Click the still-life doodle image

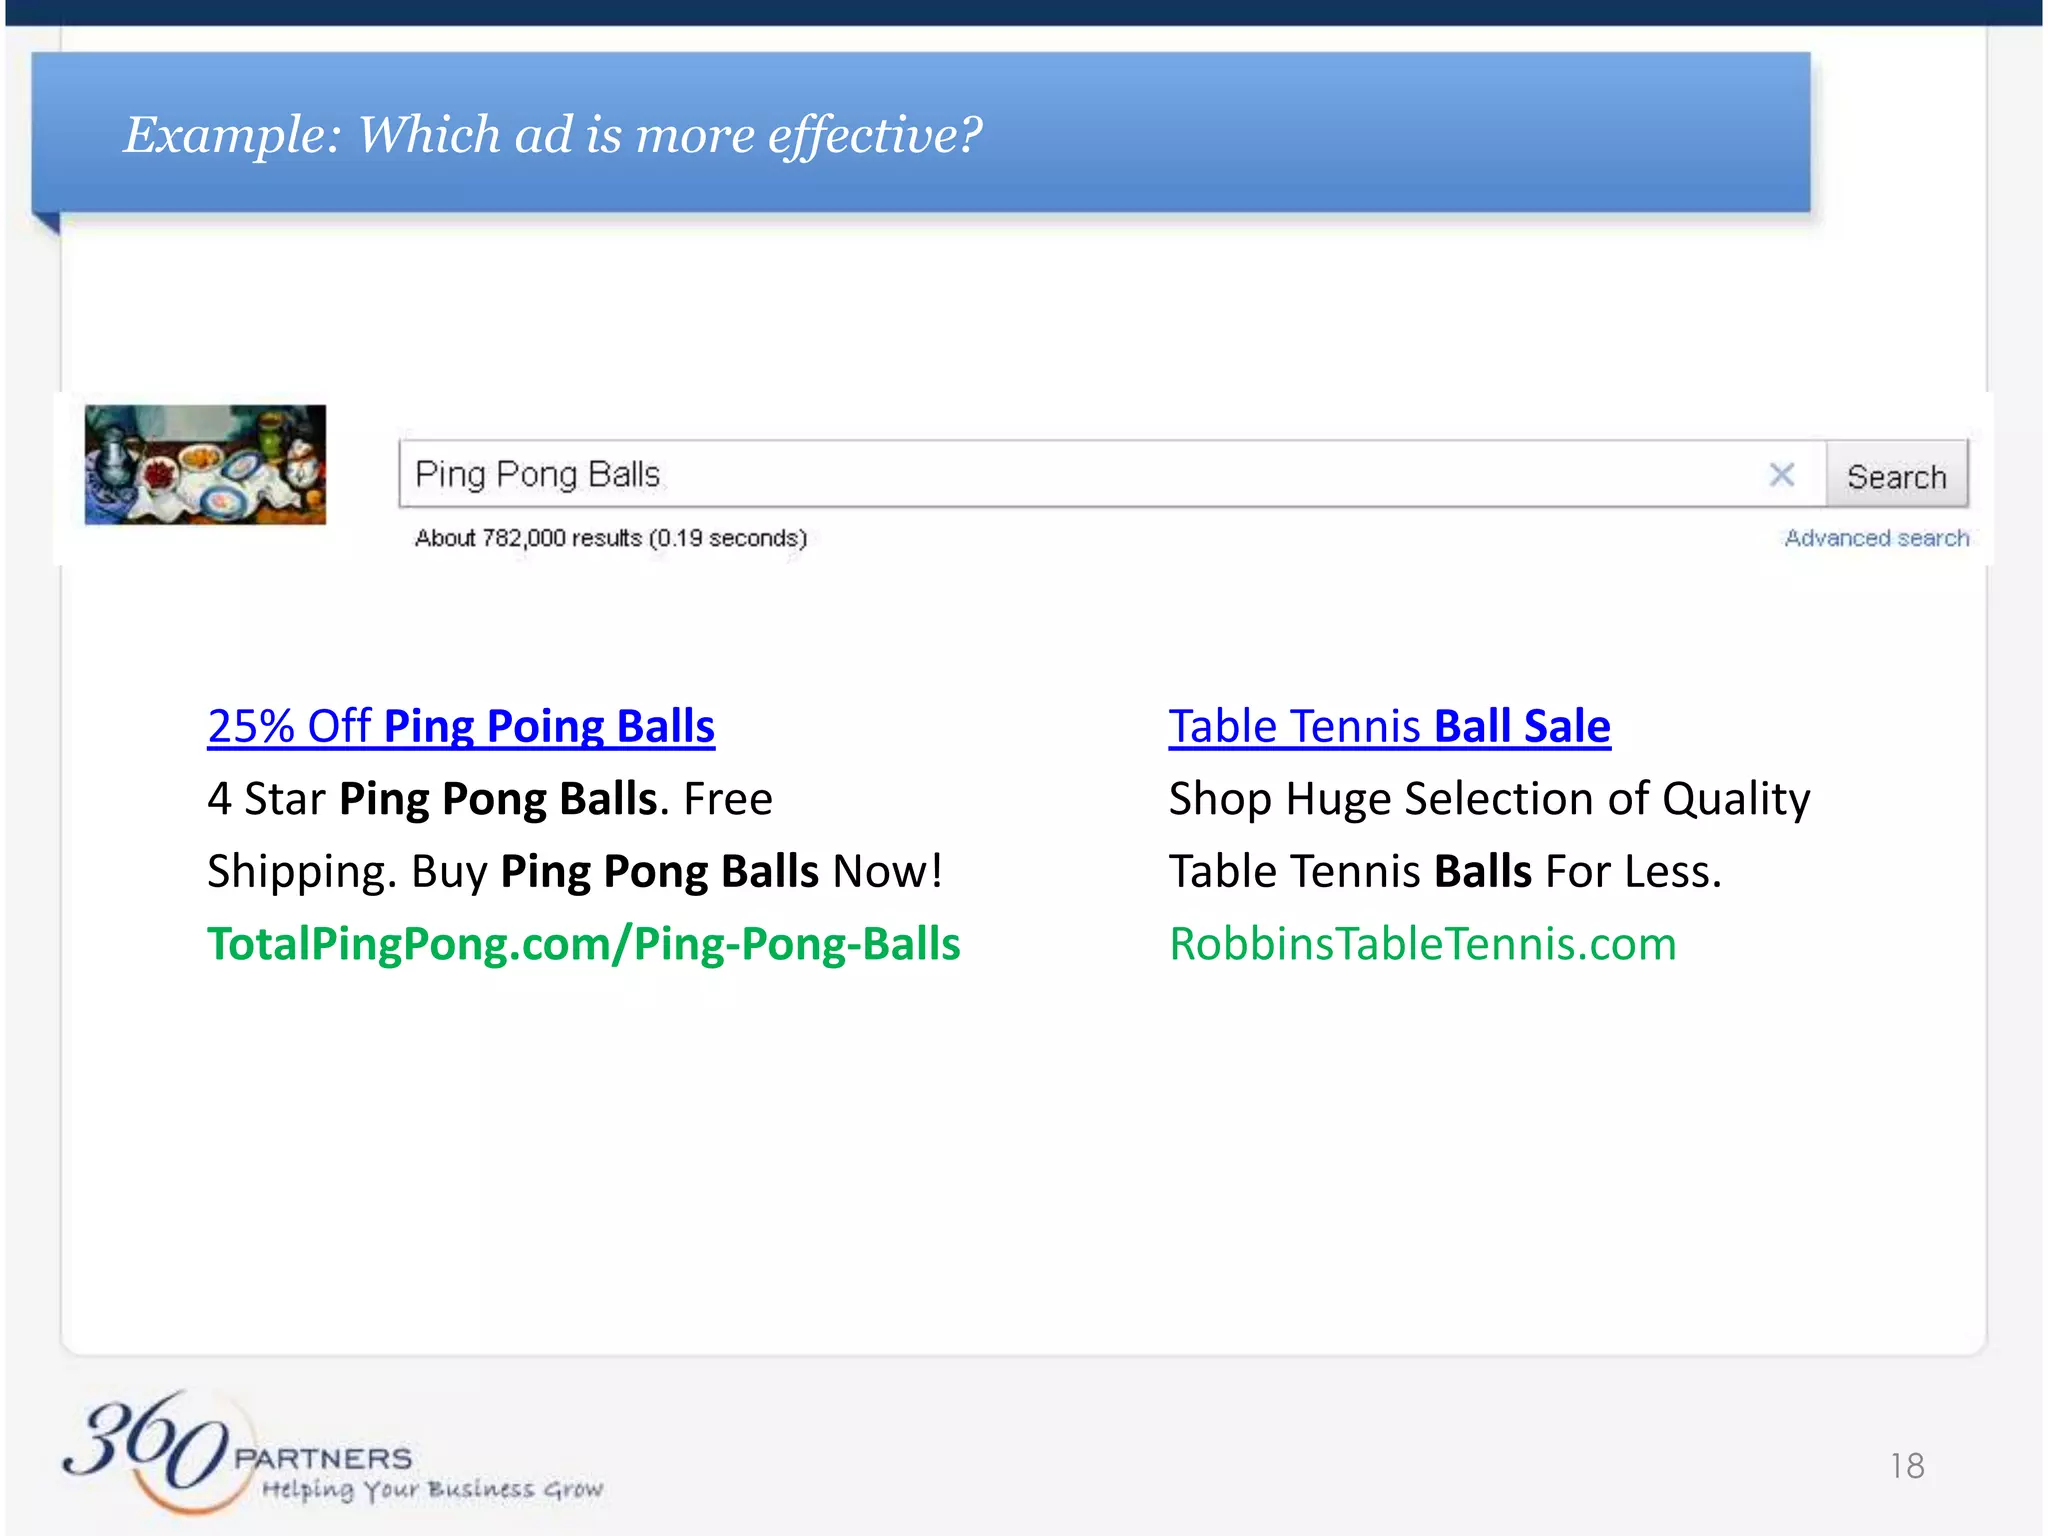[x=205, y=464]
